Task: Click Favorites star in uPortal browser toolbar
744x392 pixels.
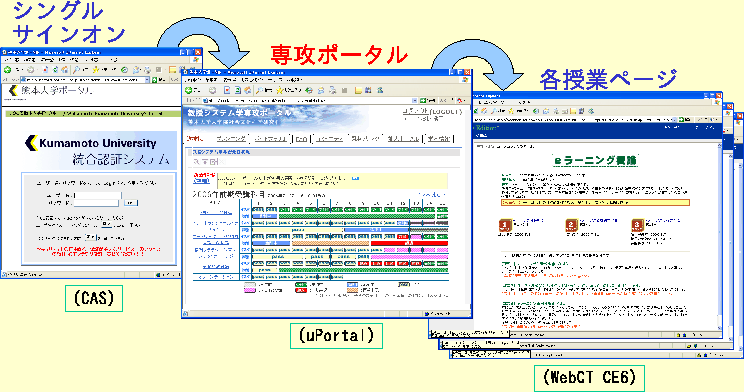Action: pyautogui.click(x=280, y=90)
